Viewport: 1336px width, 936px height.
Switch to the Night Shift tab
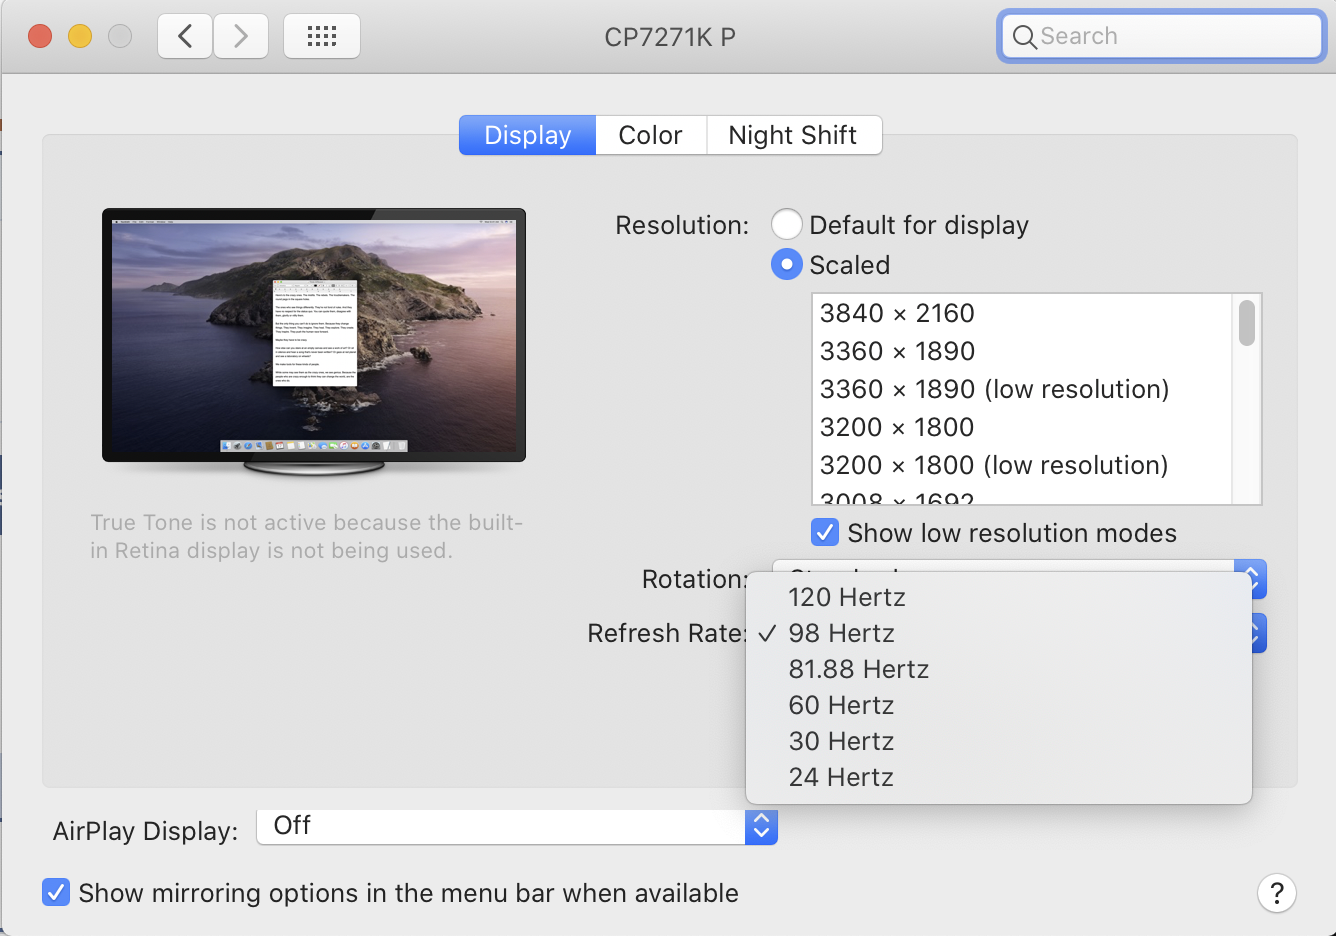pyautogui.click(x=793, y=135)
